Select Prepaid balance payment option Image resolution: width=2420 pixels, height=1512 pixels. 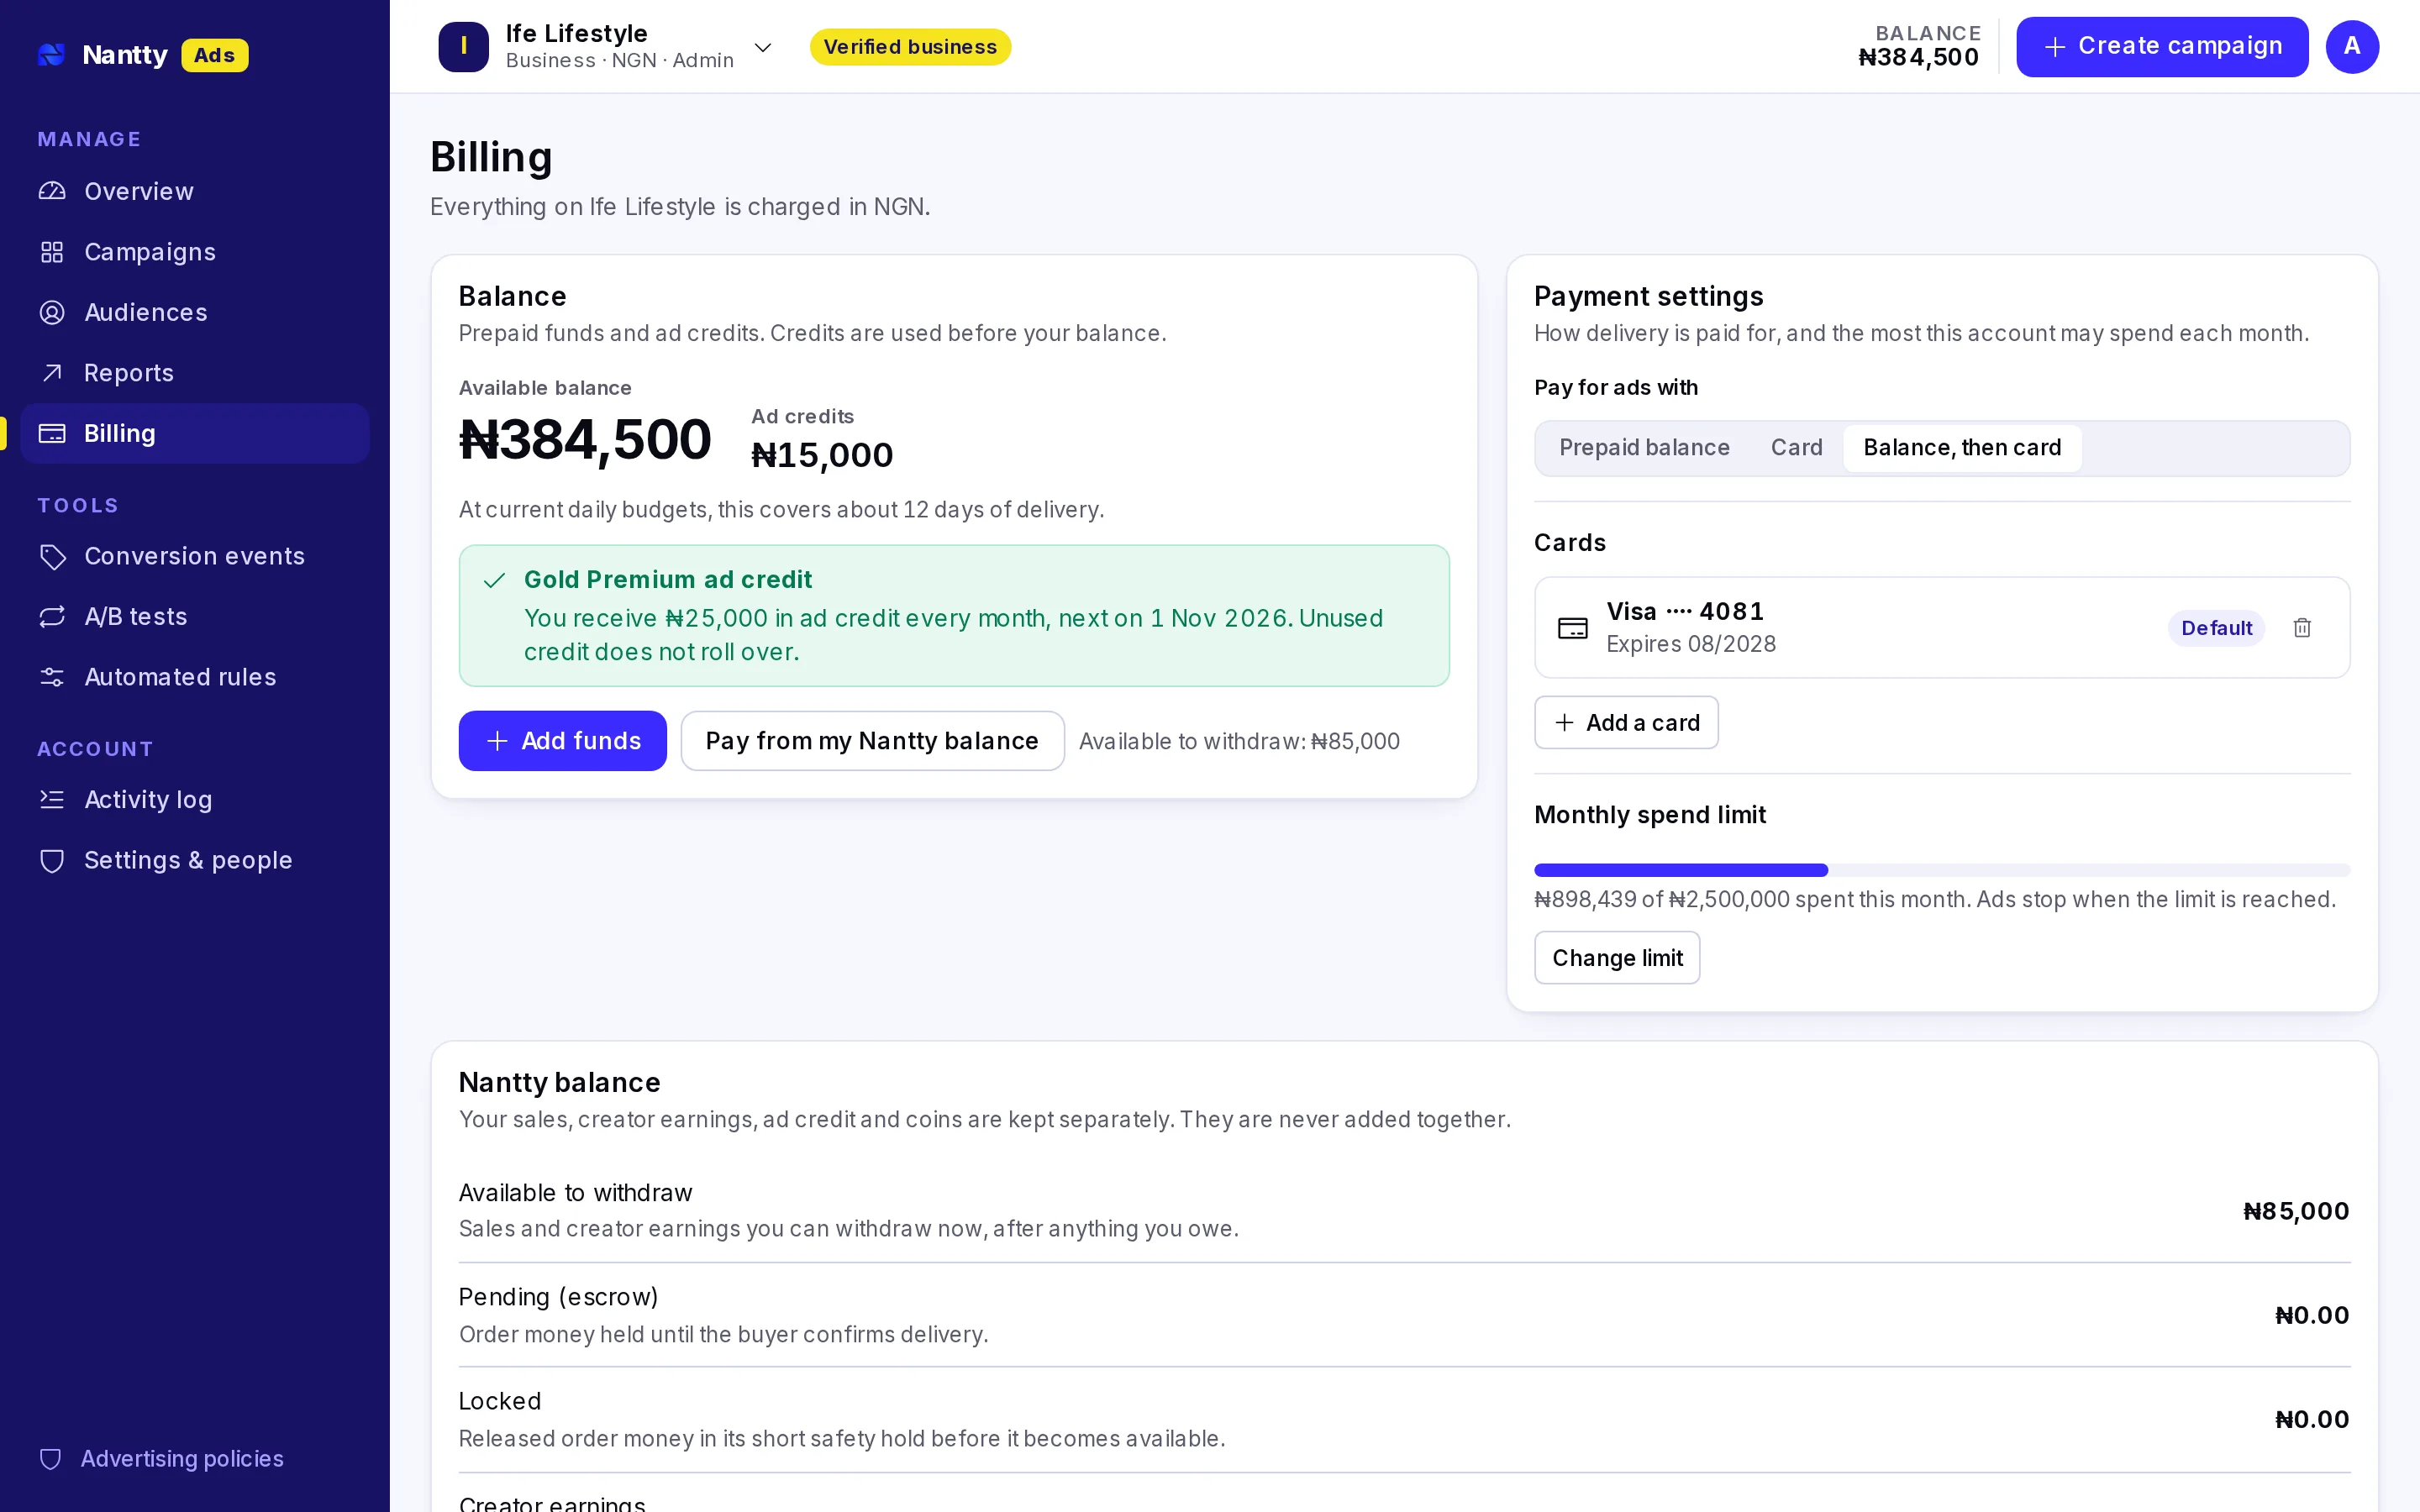[1644, 448]
